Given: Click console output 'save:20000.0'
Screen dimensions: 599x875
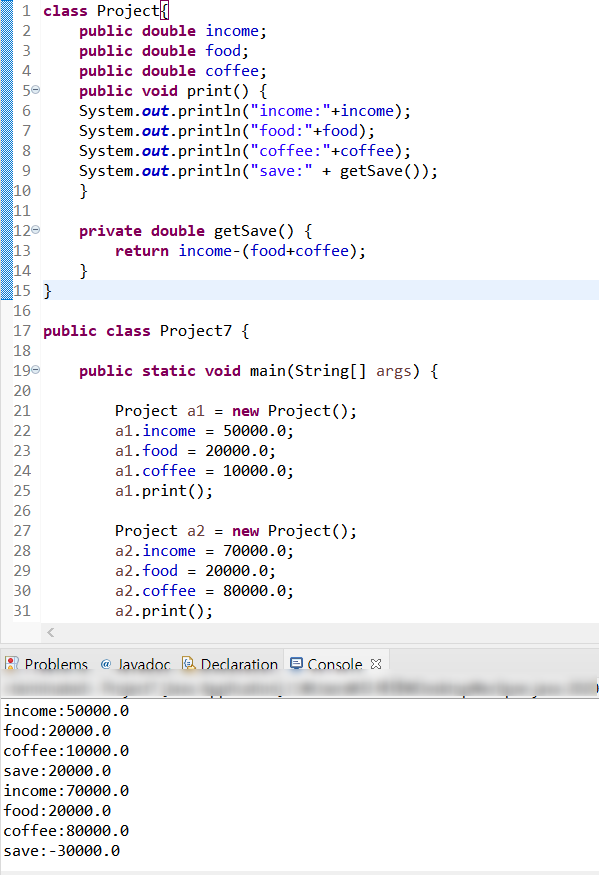Looking at the screenshot, I should (57, 771).
